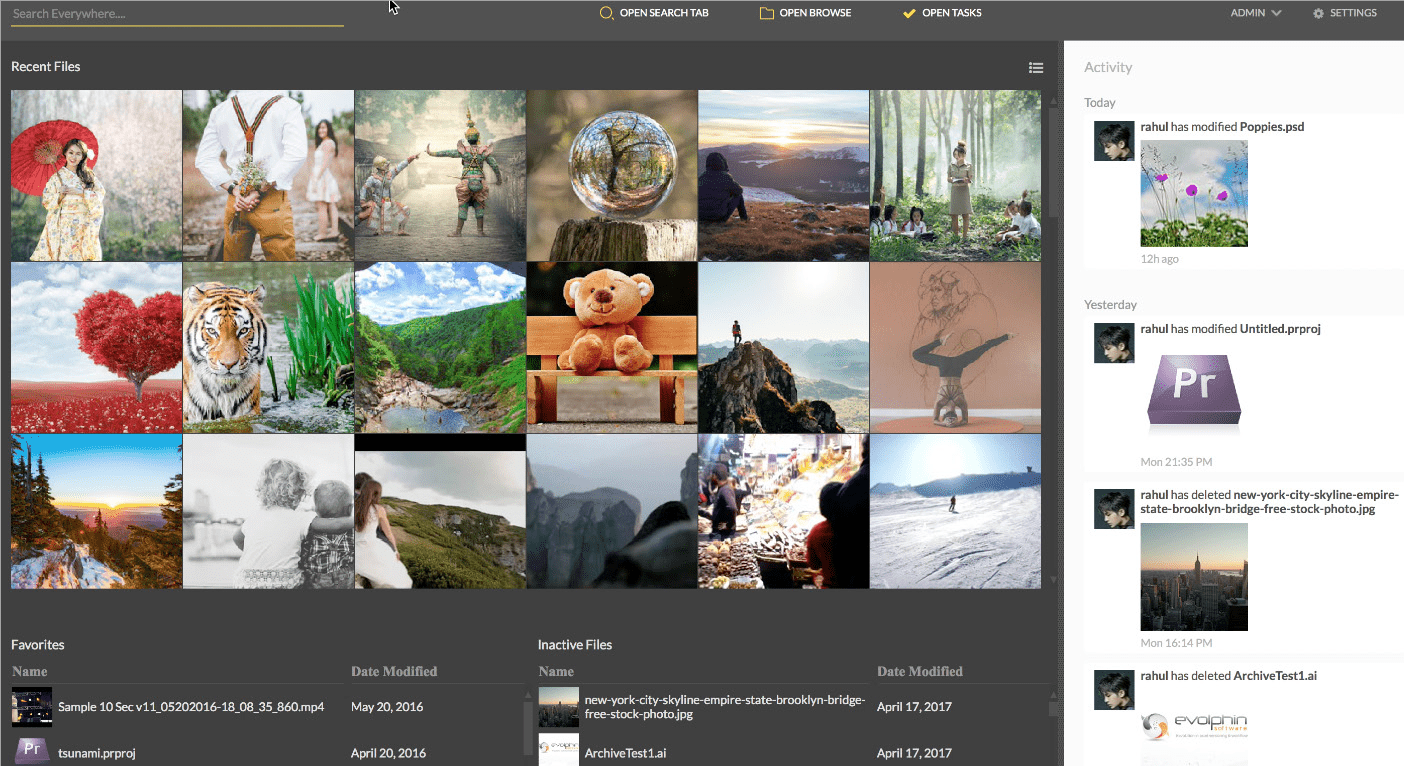Screen dimensions: 1404x766
Task: Open the headstand yoga sketch photo
Action: click(955, 347)
